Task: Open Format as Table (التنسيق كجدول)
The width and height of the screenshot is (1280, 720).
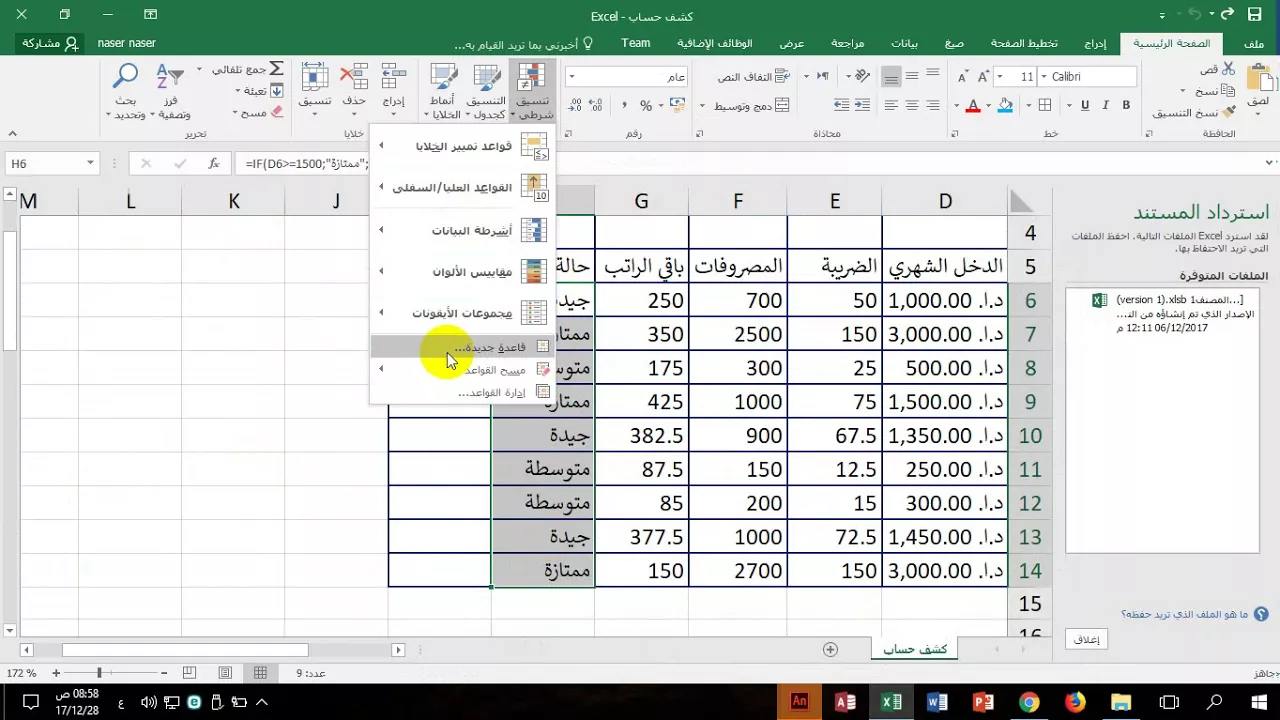Action: [x=487, y=92]
